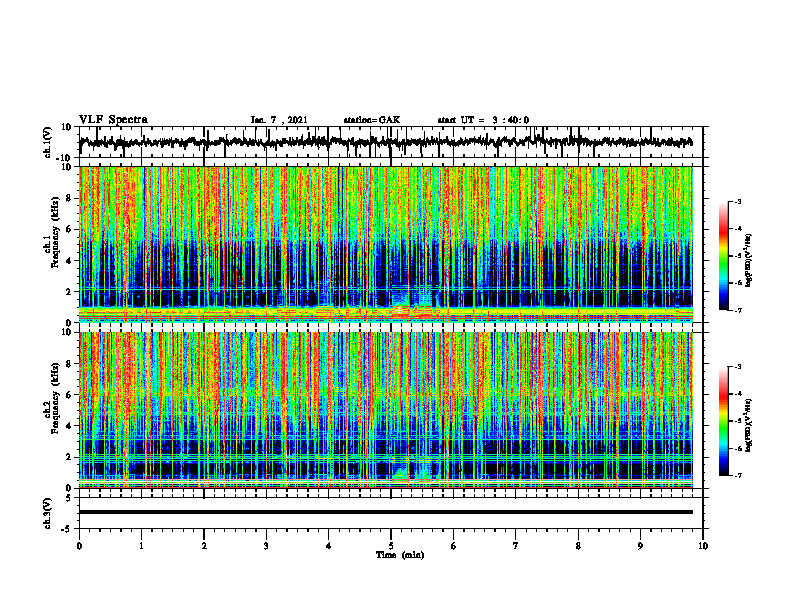
Task: Click the "8" kHz tick on ch.1 frequency axis
Action: click(x=70, y=198)
